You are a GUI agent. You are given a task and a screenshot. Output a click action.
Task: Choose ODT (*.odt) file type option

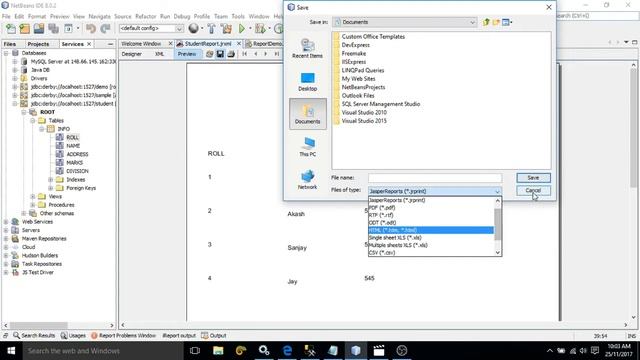431,222
